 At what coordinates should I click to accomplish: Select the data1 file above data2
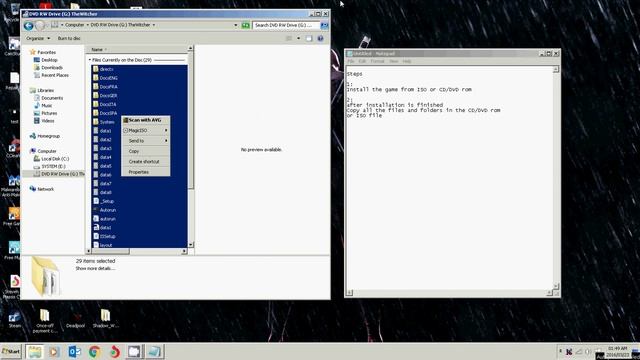click(102, 131)
